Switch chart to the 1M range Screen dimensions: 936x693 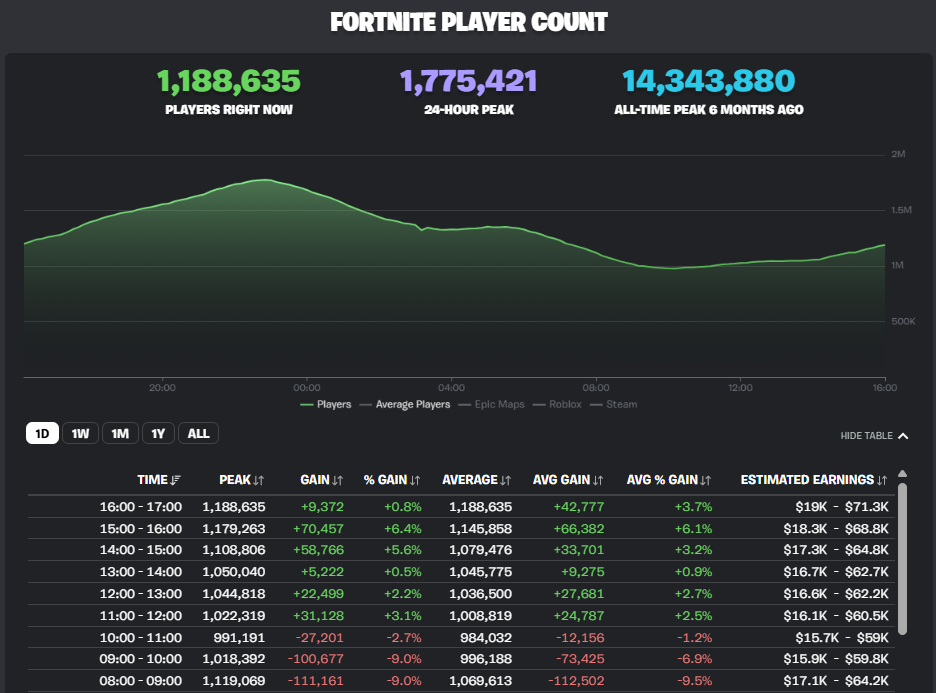point(120,433)
